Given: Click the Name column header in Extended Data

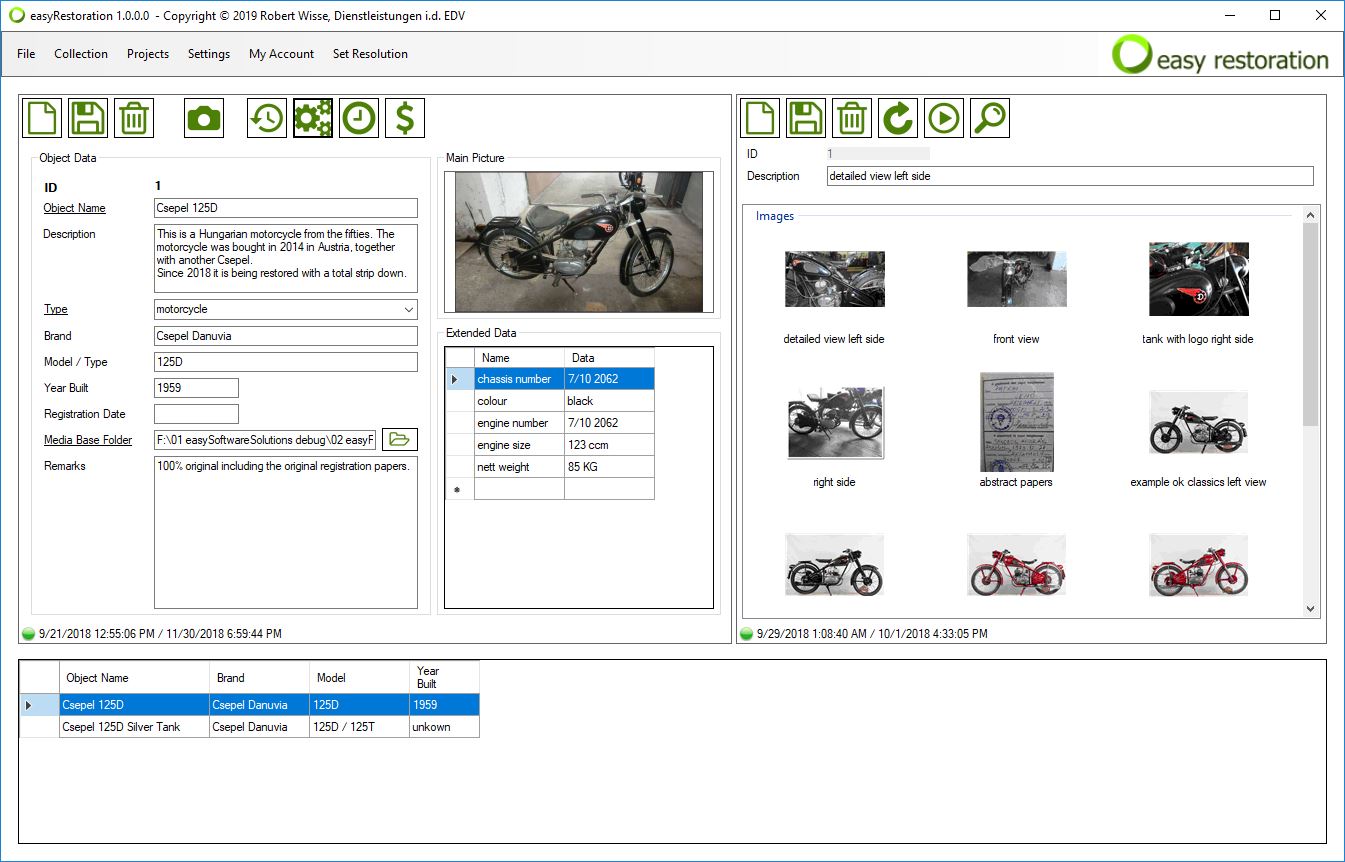Looking at the screenshot, I should (x=519, y=357).
